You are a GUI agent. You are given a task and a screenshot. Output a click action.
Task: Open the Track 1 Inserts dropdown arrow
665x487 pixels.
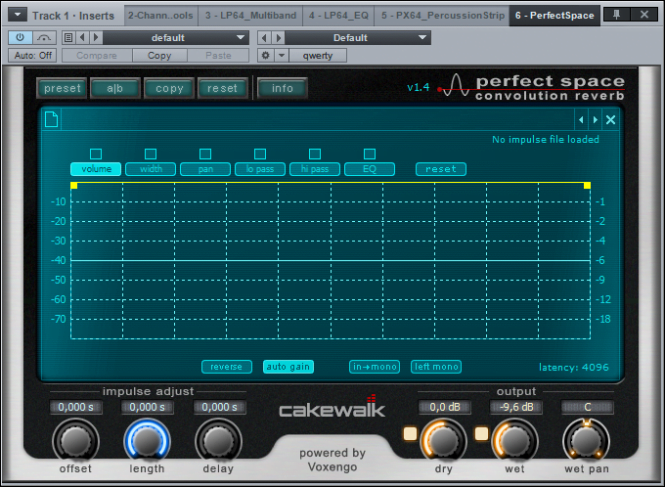17,15
